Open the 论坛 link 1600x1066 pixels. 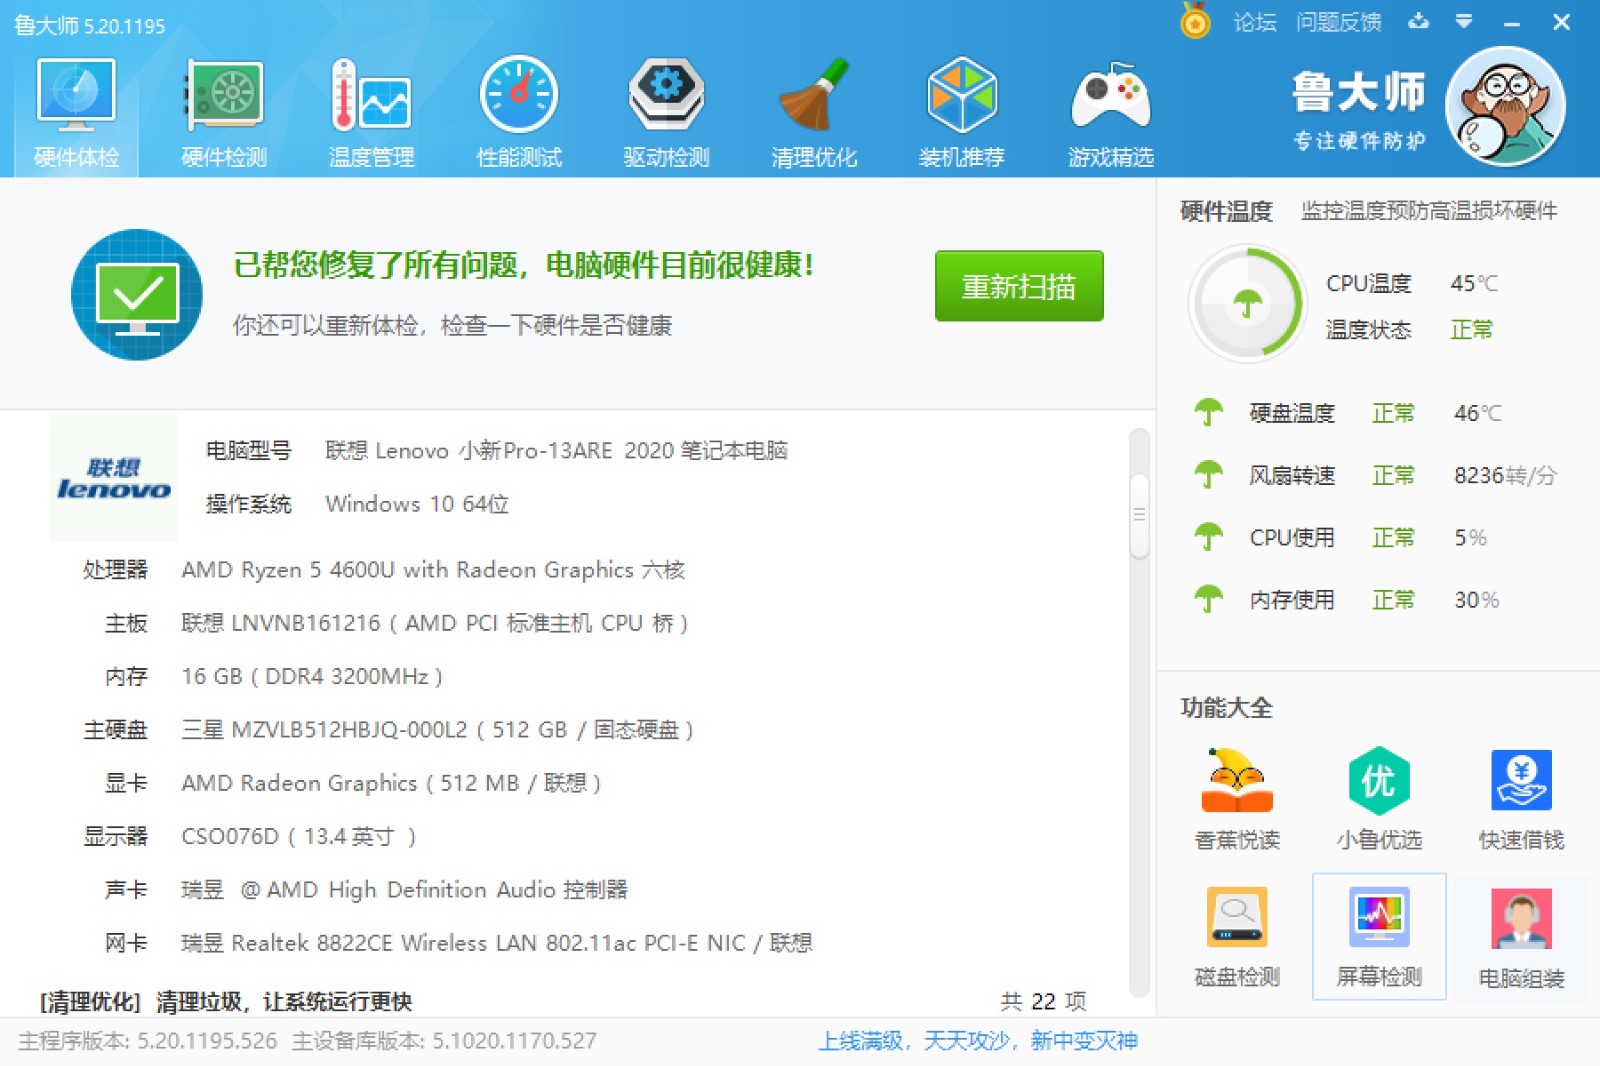[1255, 22]
